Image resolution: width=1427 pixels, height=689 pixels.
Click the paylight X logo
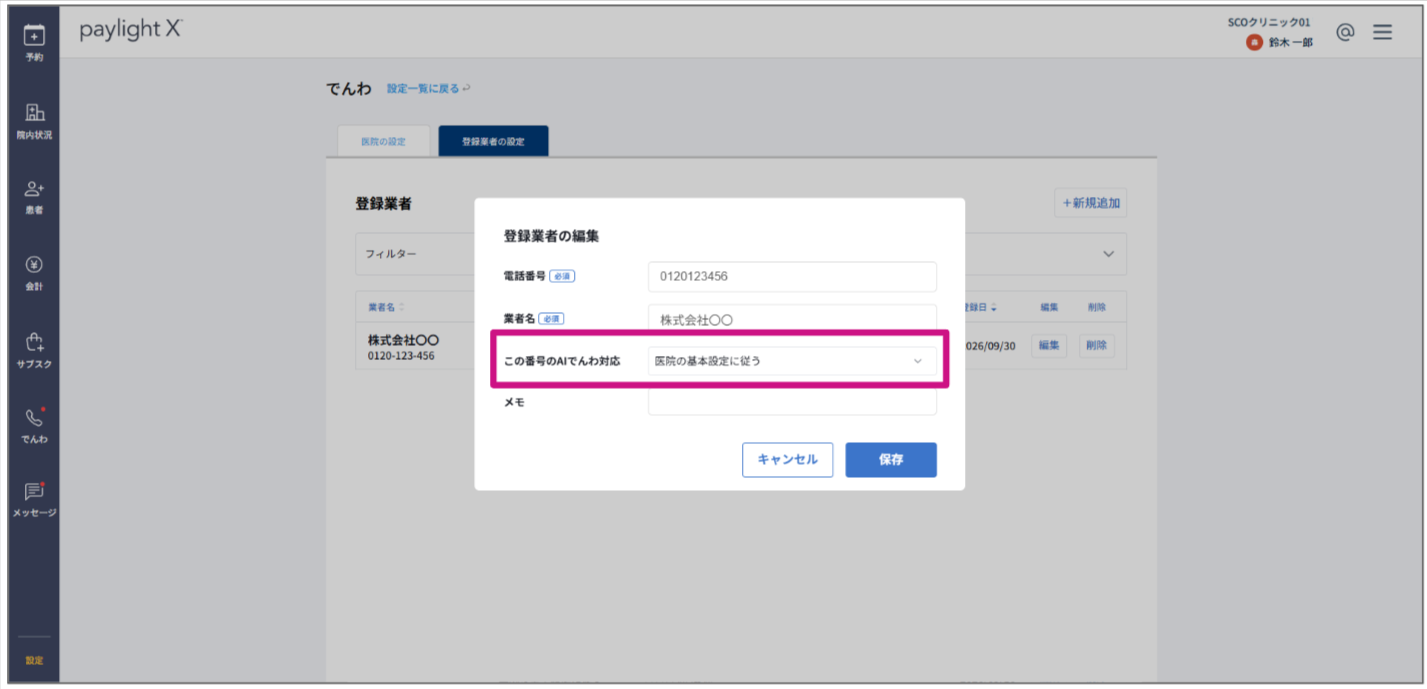[x=131, y=30]
